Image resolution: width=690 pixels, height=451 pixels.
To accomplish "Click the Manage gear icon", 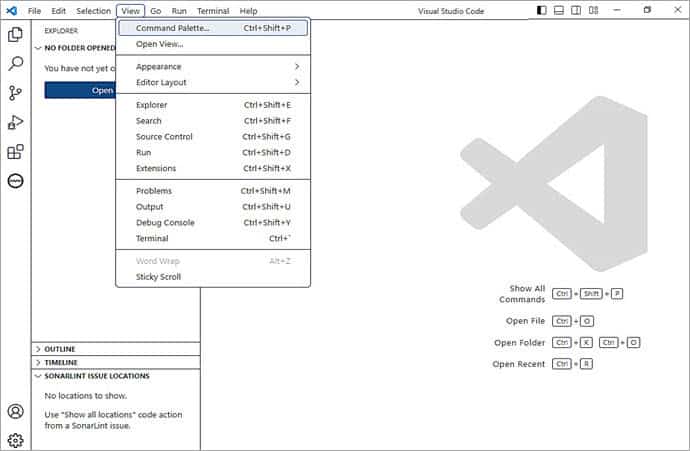I will [15, 440].
